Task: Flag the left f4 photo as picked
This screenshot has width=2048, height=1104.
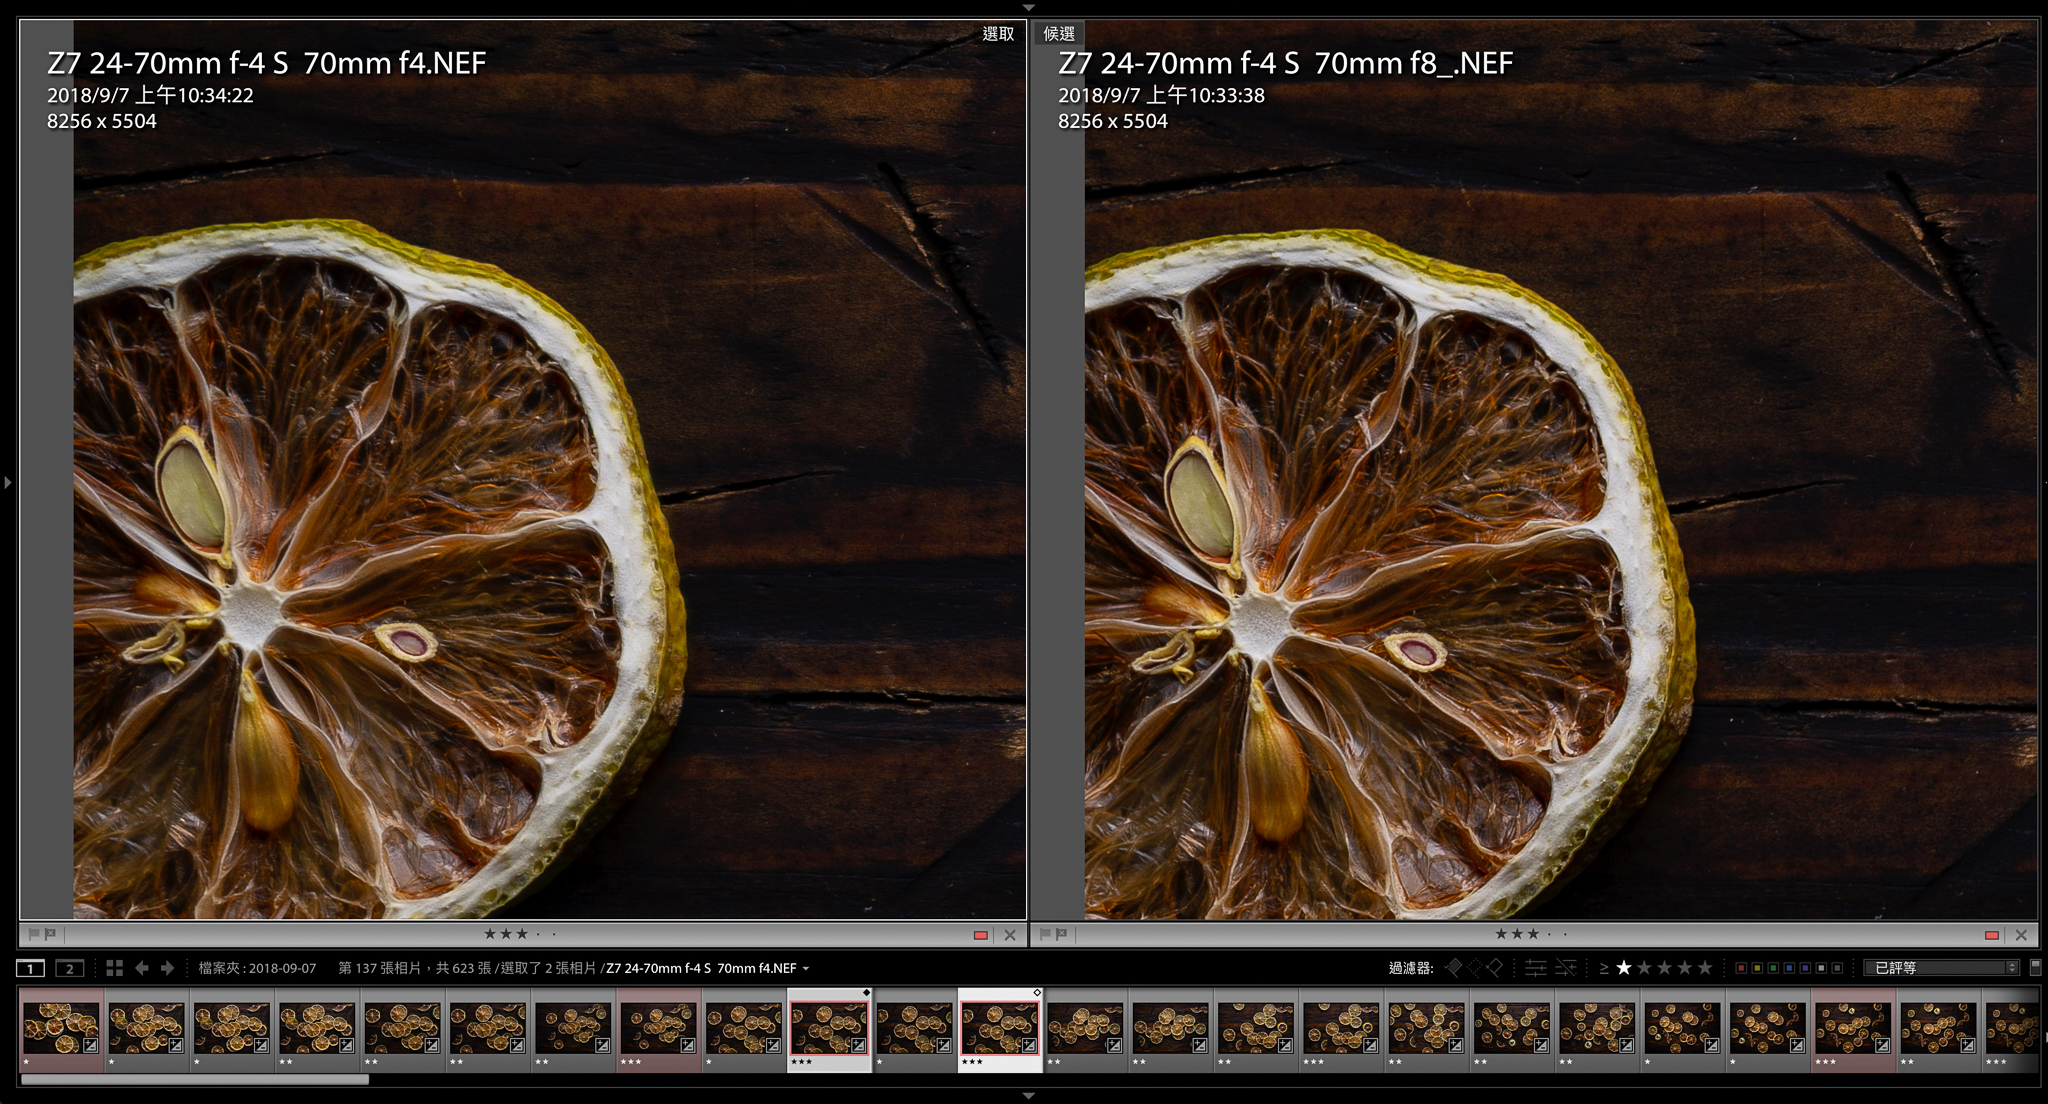Action: (34, 934)
